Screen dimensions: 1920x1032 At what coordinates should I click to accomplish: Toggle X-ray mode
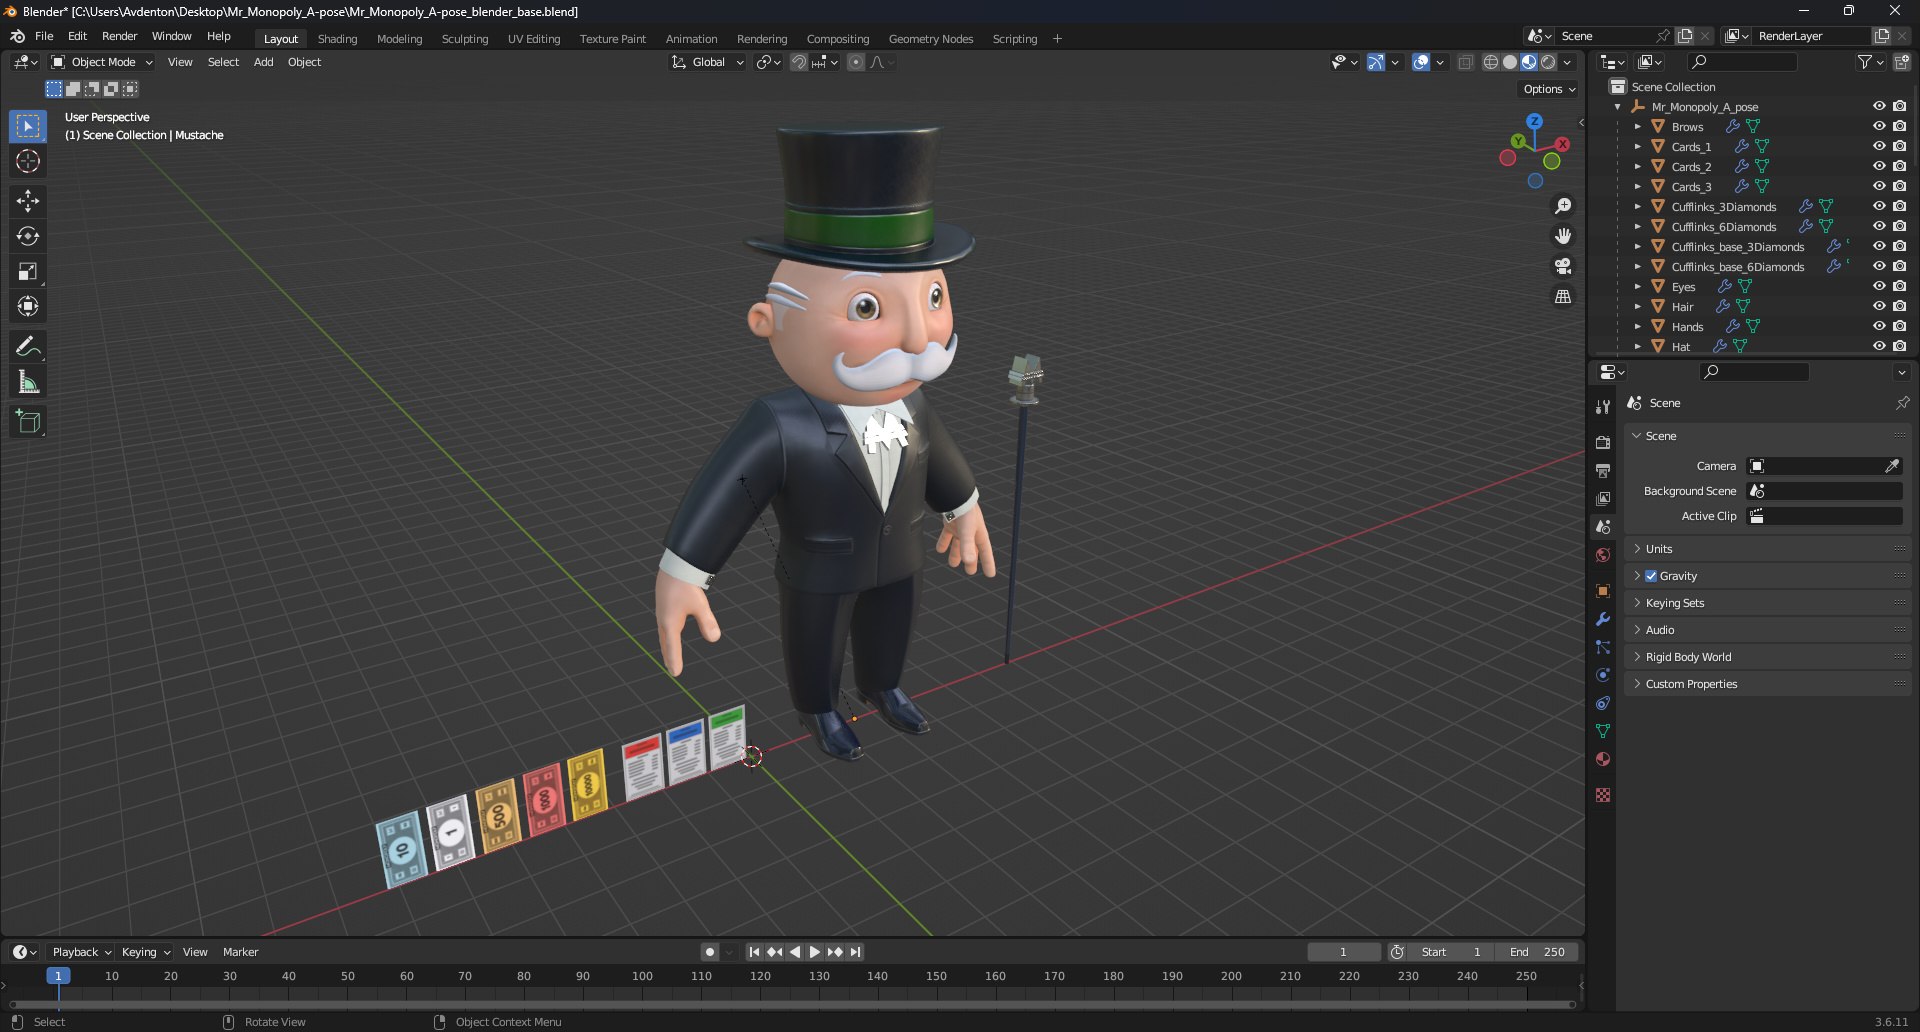[1465, 62]
